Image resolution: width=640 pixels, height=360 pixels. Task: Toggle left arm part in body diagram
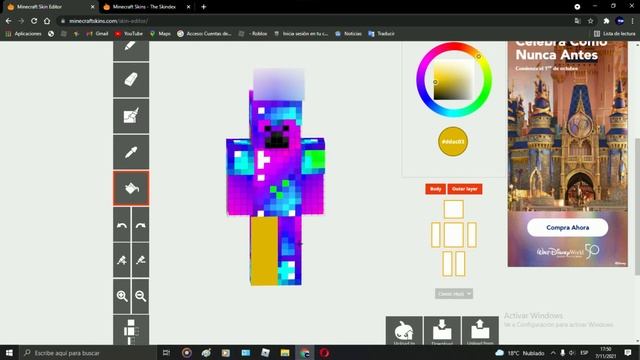click(436, 235)
